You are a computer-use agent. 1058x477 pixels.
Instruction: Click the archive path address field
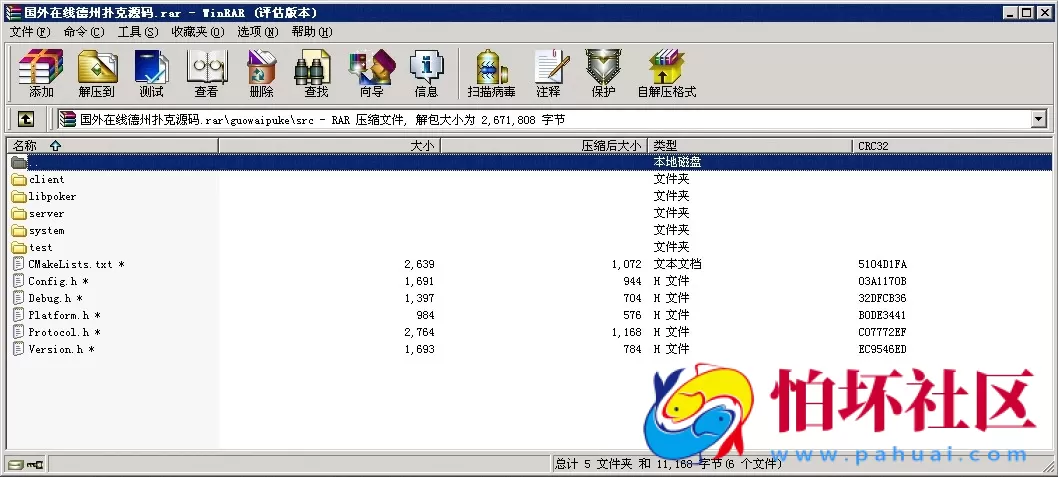pos(544,120)
